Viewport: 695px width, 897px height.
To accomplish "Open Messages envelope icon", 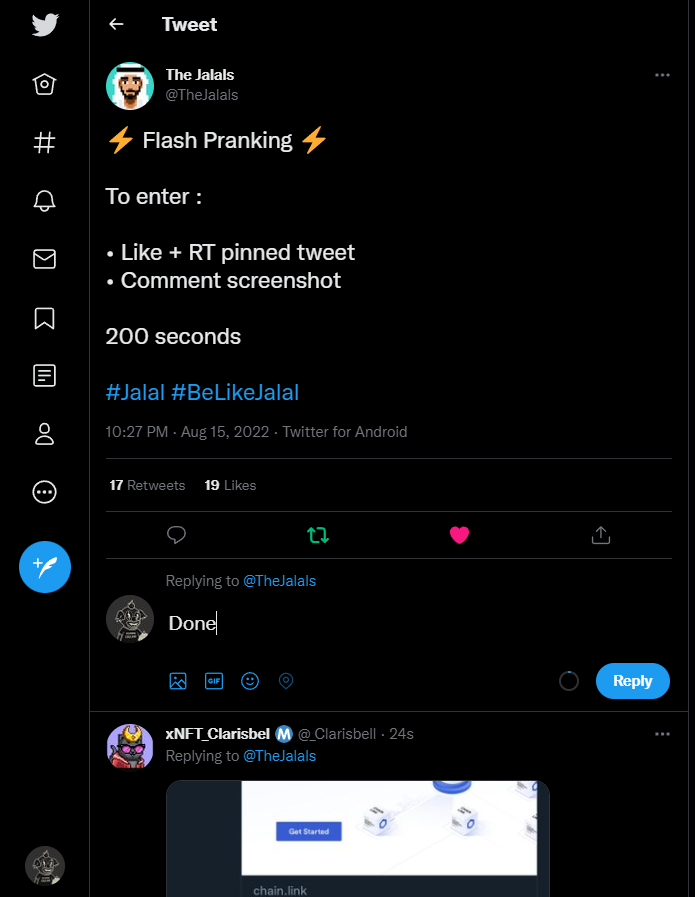I will tap(45, 259).
